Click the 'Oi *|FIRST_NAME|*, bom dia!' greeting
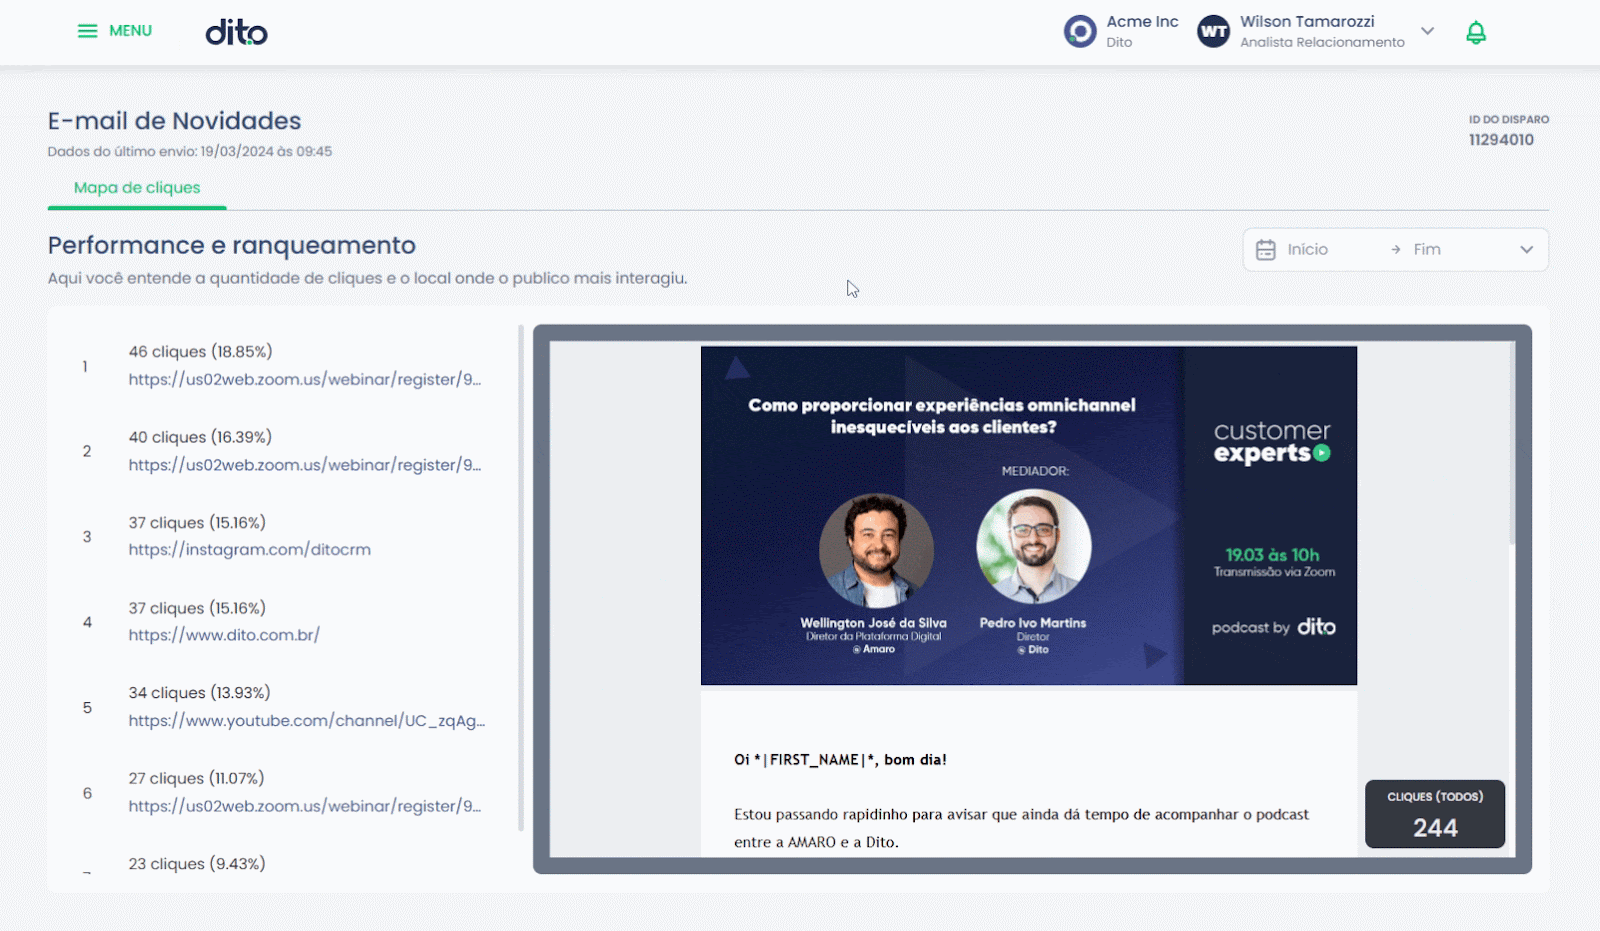This screenshot has width=1600, height=931. point(840,760)
